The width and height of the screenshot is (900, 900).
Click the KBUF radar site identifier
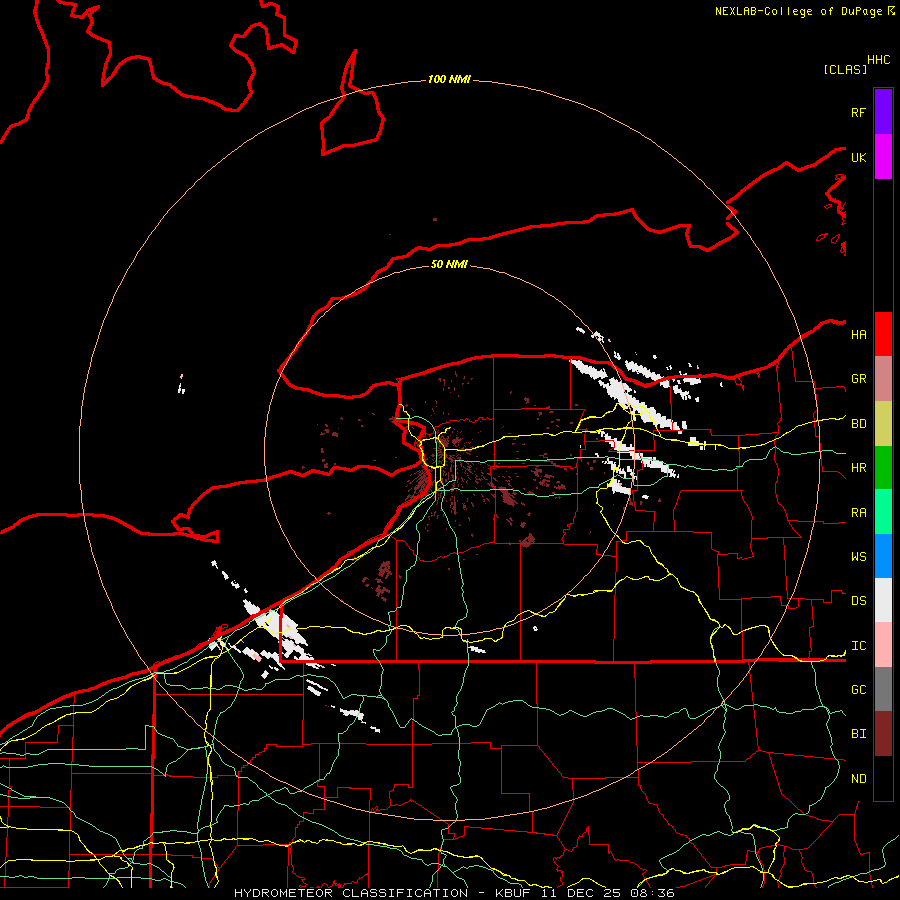point(511,893)
